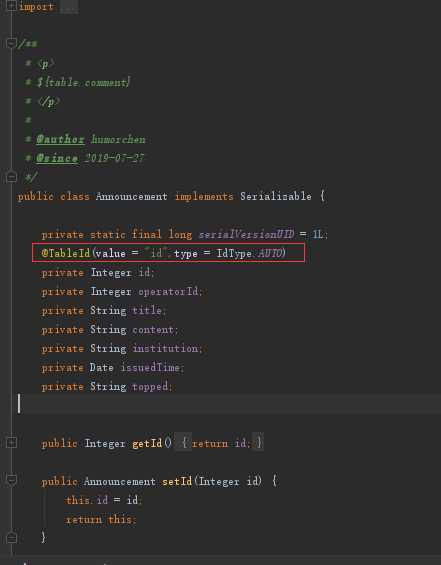Screen dimensions: 441x565
Task: Collapse the setId method at its opening marker
Action: point(12,480)
